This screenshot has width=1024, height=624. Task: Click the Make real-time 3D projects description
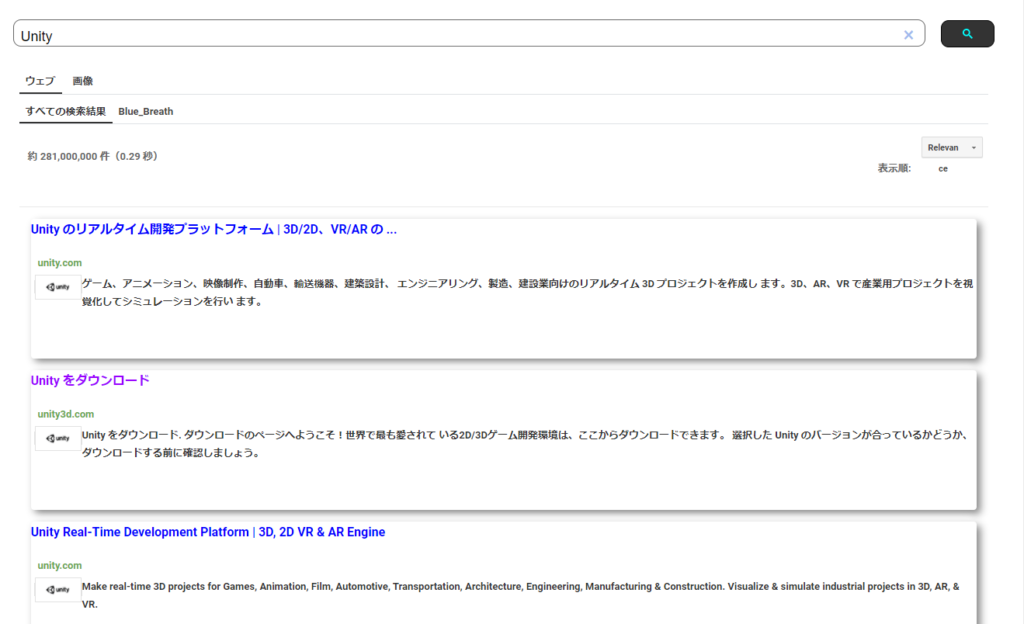point(520,594)
